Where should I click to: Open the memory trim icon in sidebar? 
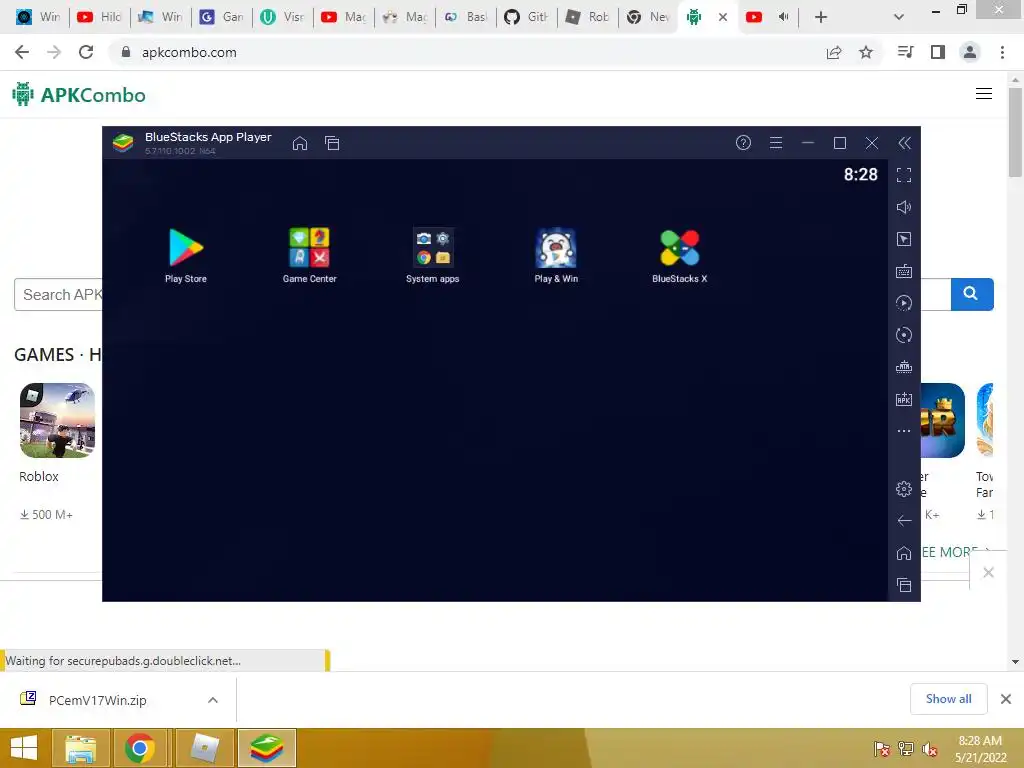904,367
